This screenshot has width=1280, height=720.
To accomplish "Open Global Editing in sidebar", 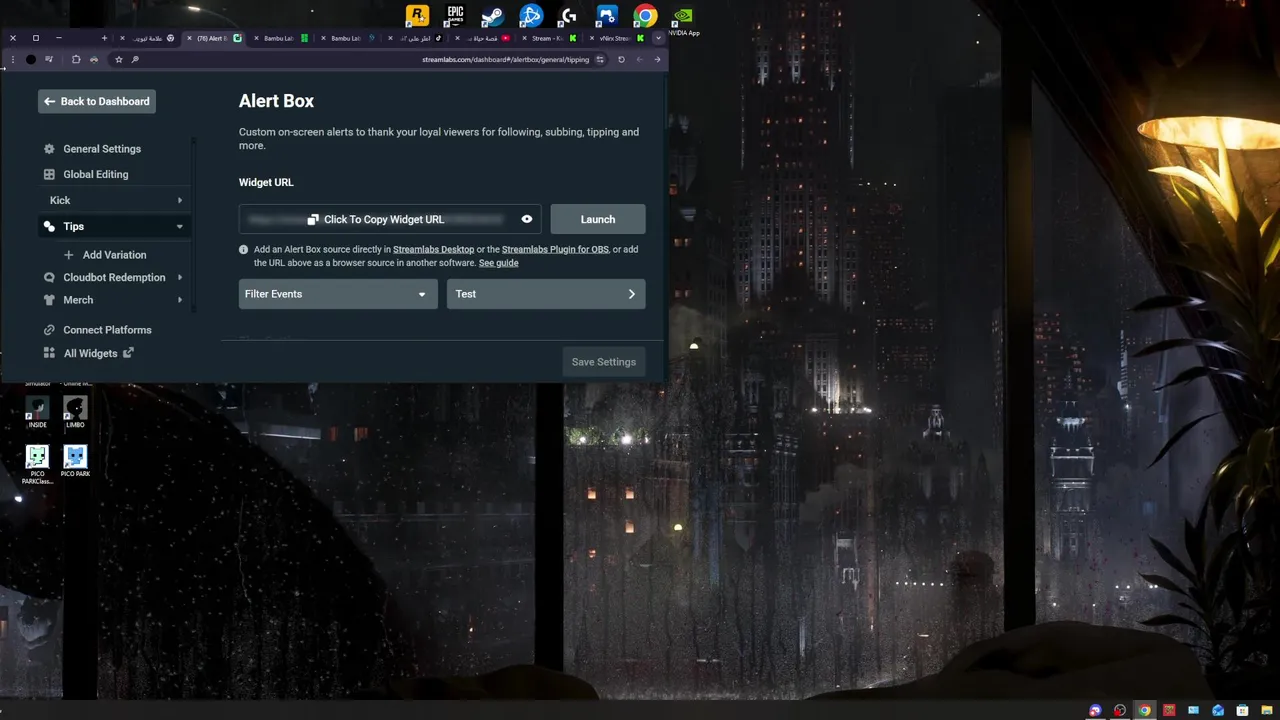I will click(86, 174).
